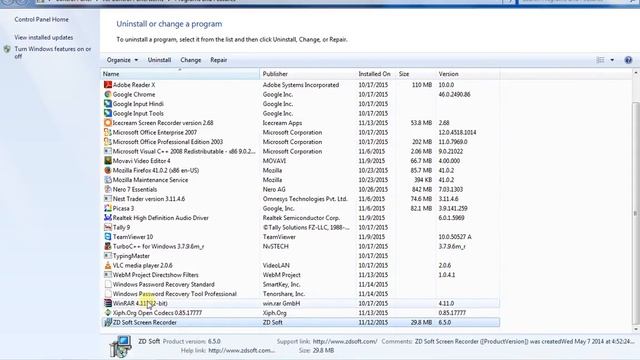The height and width of the screenshot is (360, 640).
Task: Open the Organize dropdown menu
Action: 122,60
